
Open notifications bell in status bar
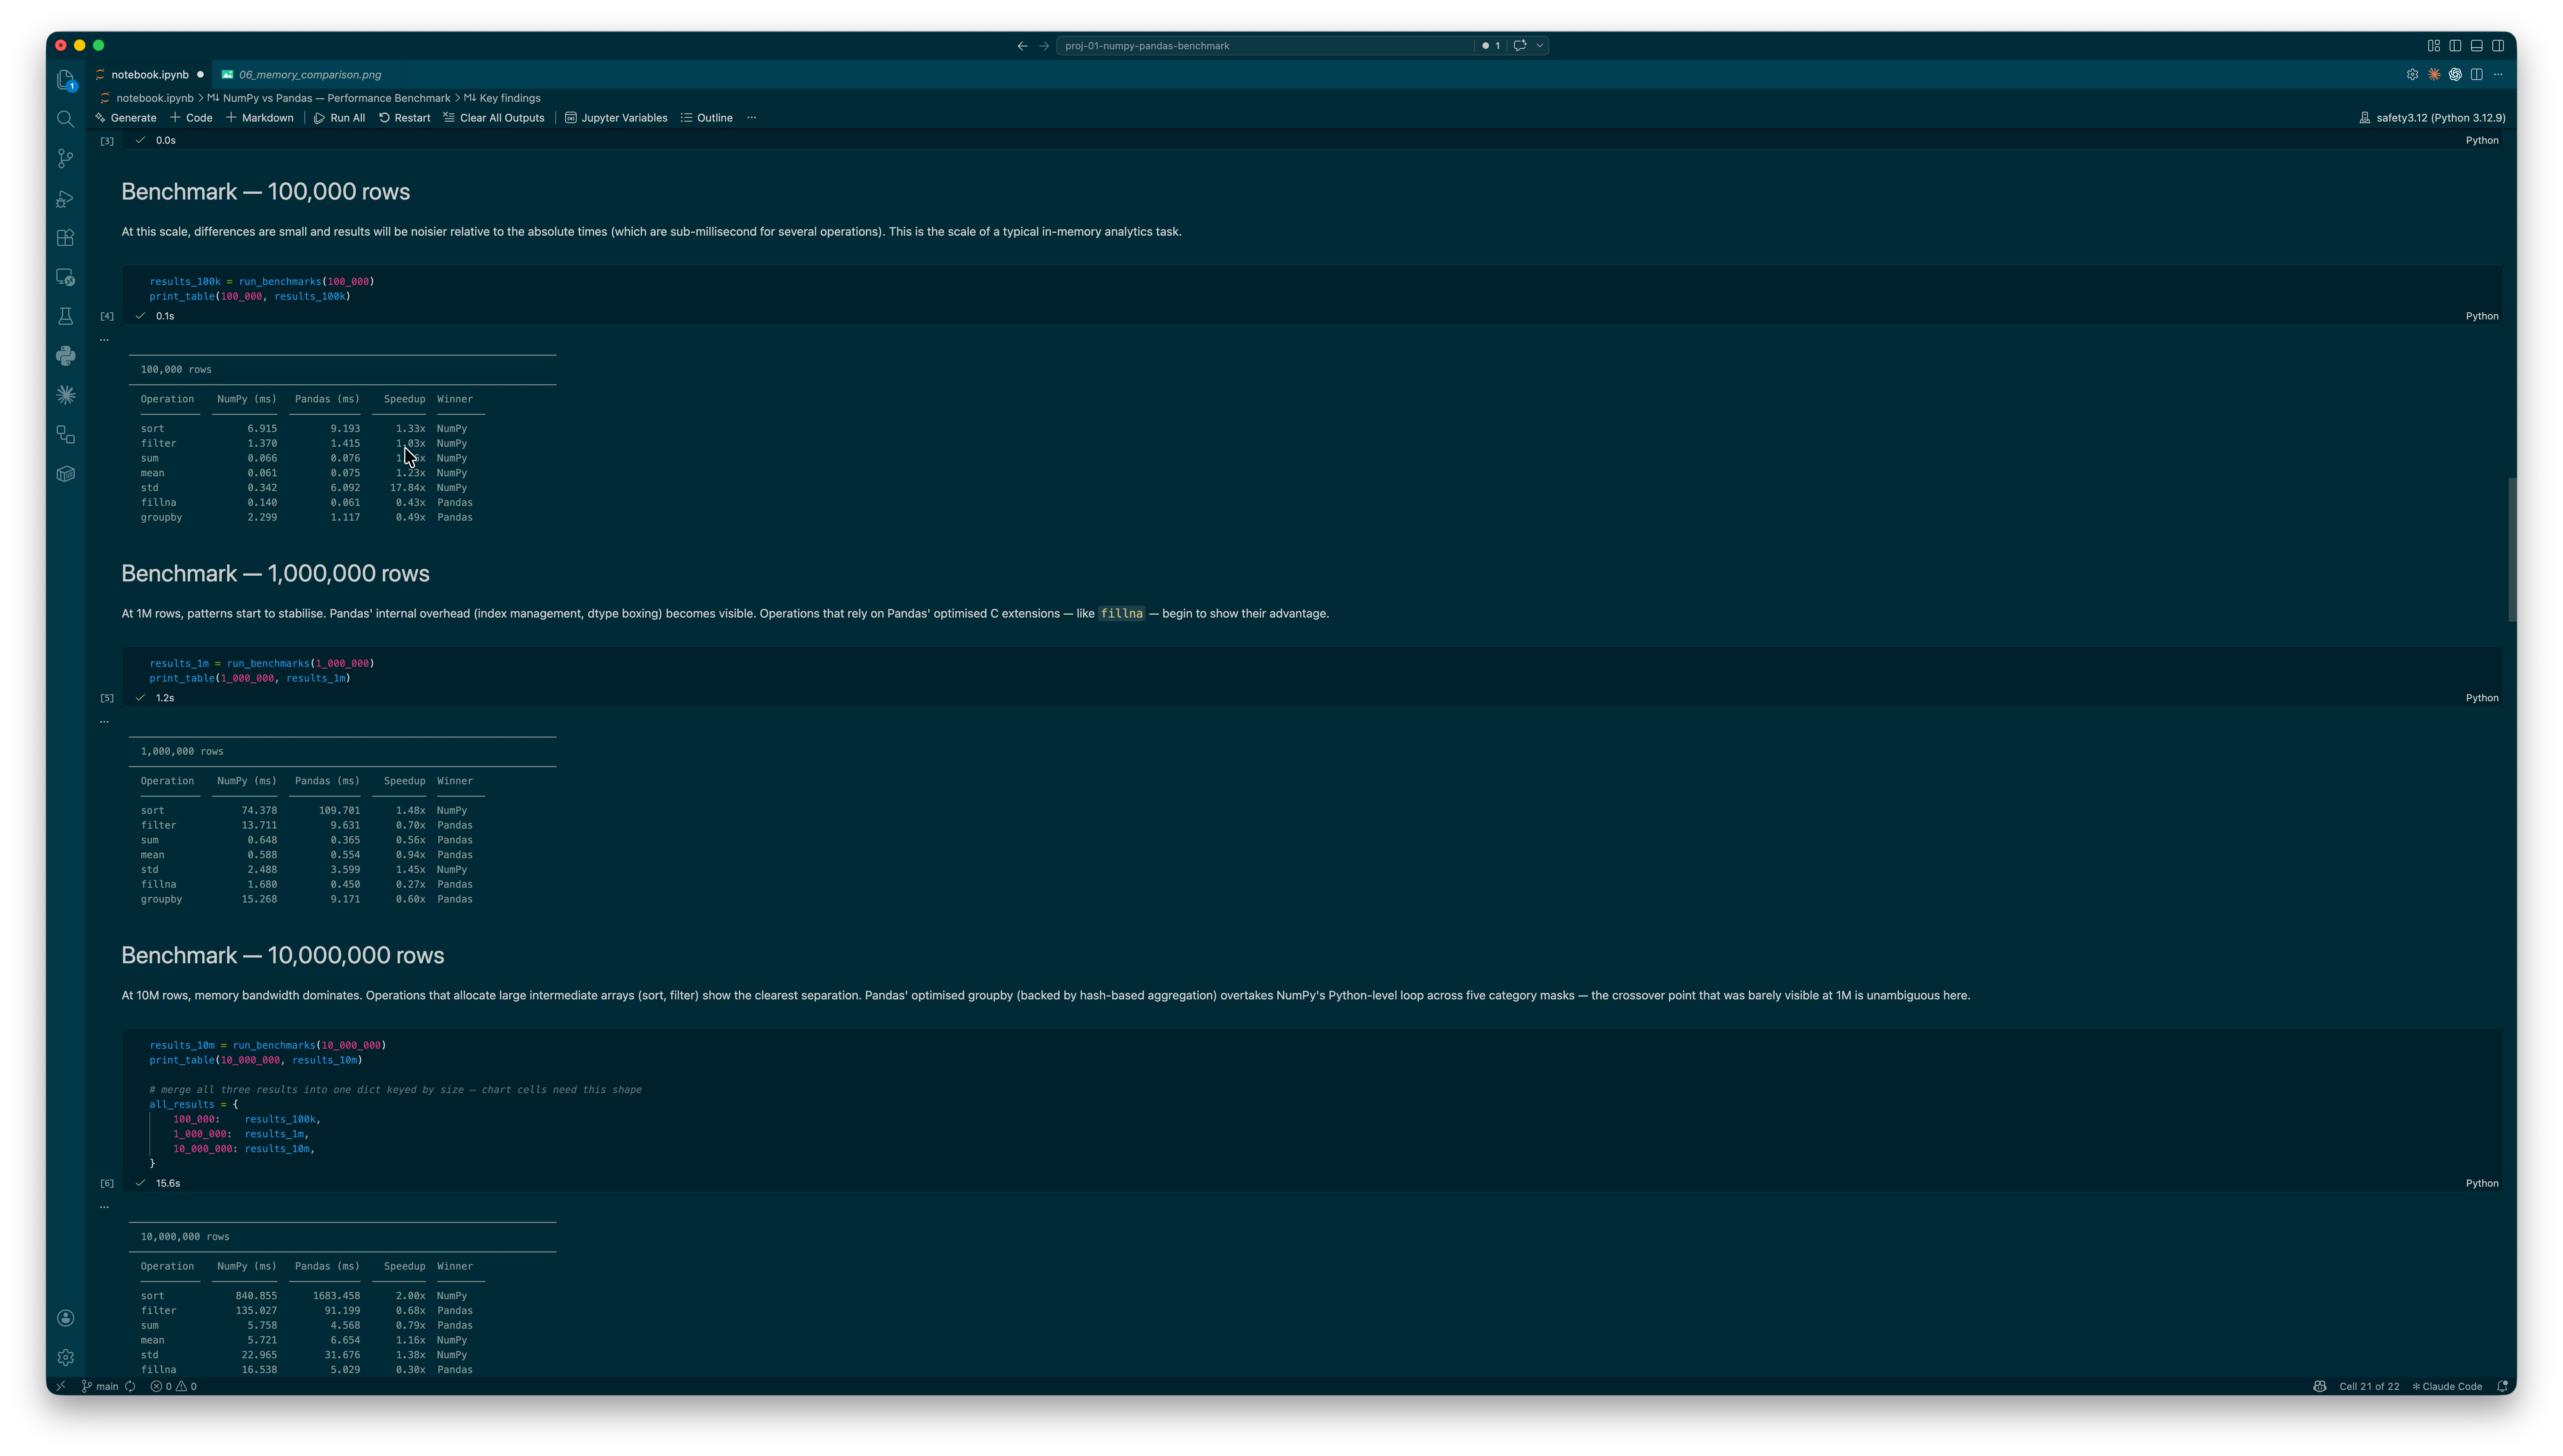(2502, 1386)
